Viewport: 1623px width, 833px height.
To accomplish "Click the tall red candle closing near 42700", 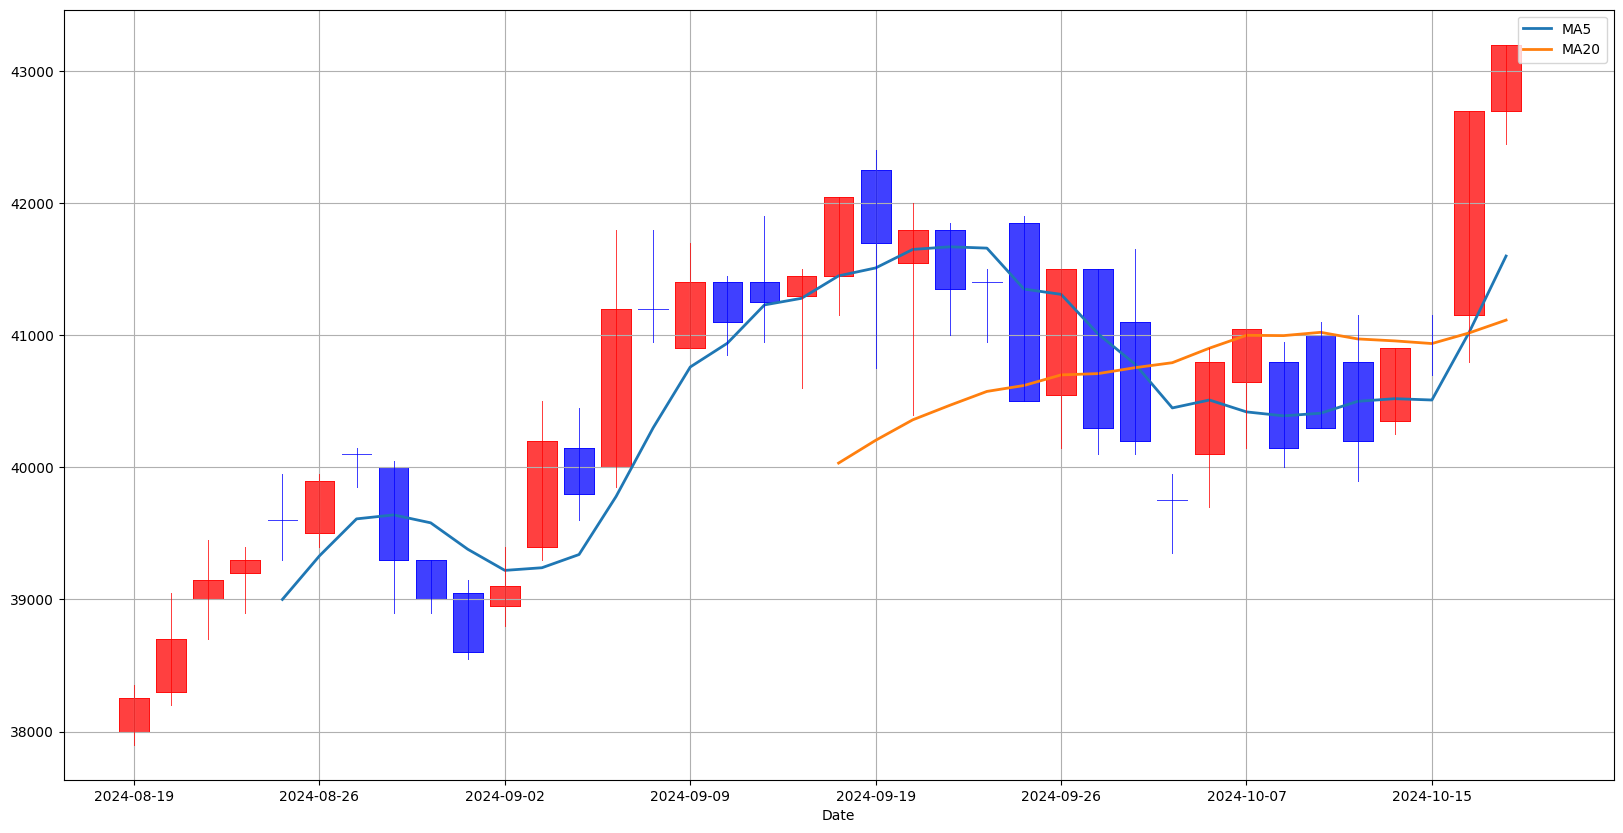I will pyautogui.click(x=1469, y=213).
